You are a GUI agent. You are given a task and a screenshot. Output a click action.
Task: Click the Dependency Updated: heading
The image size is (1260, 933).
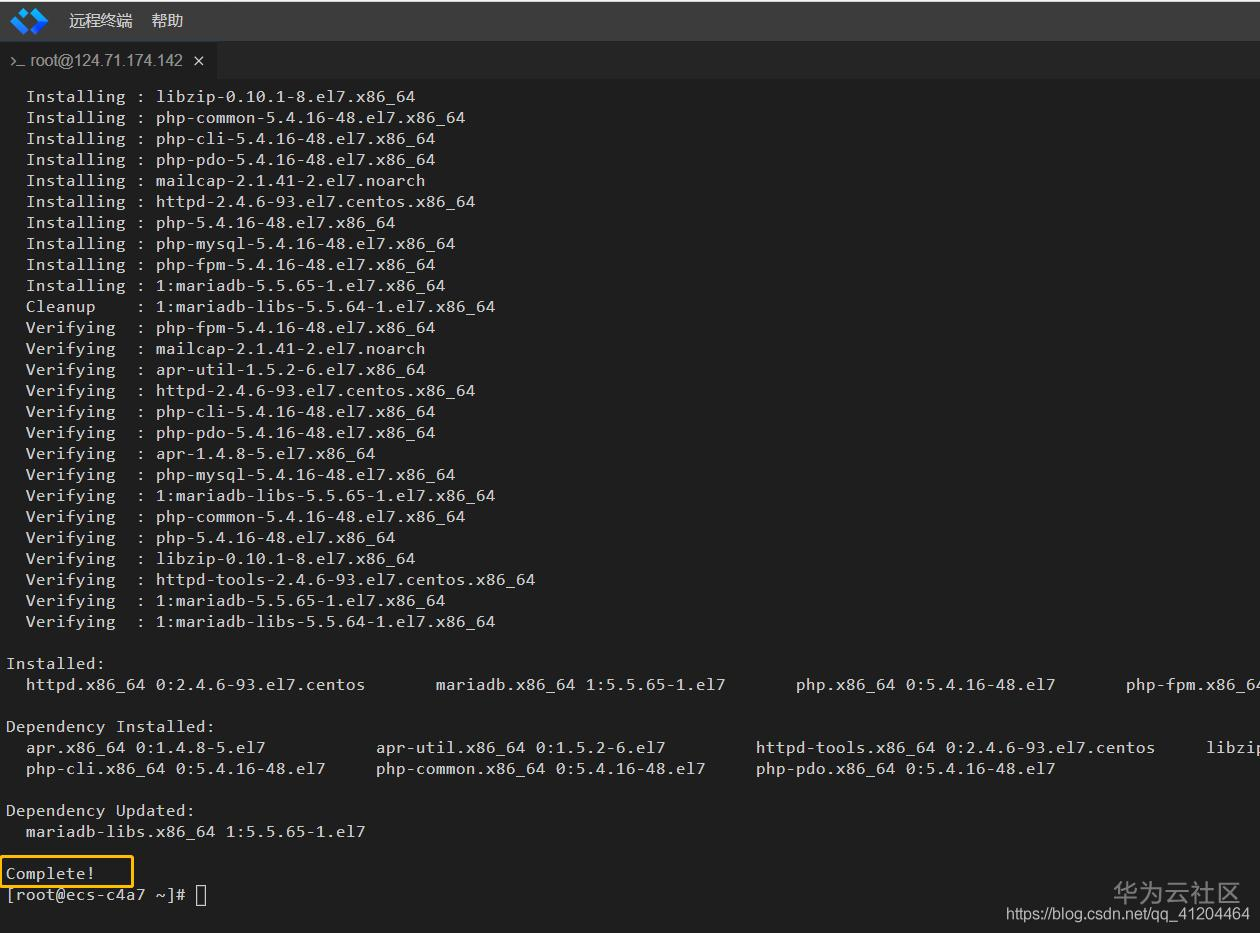[100, 811]
